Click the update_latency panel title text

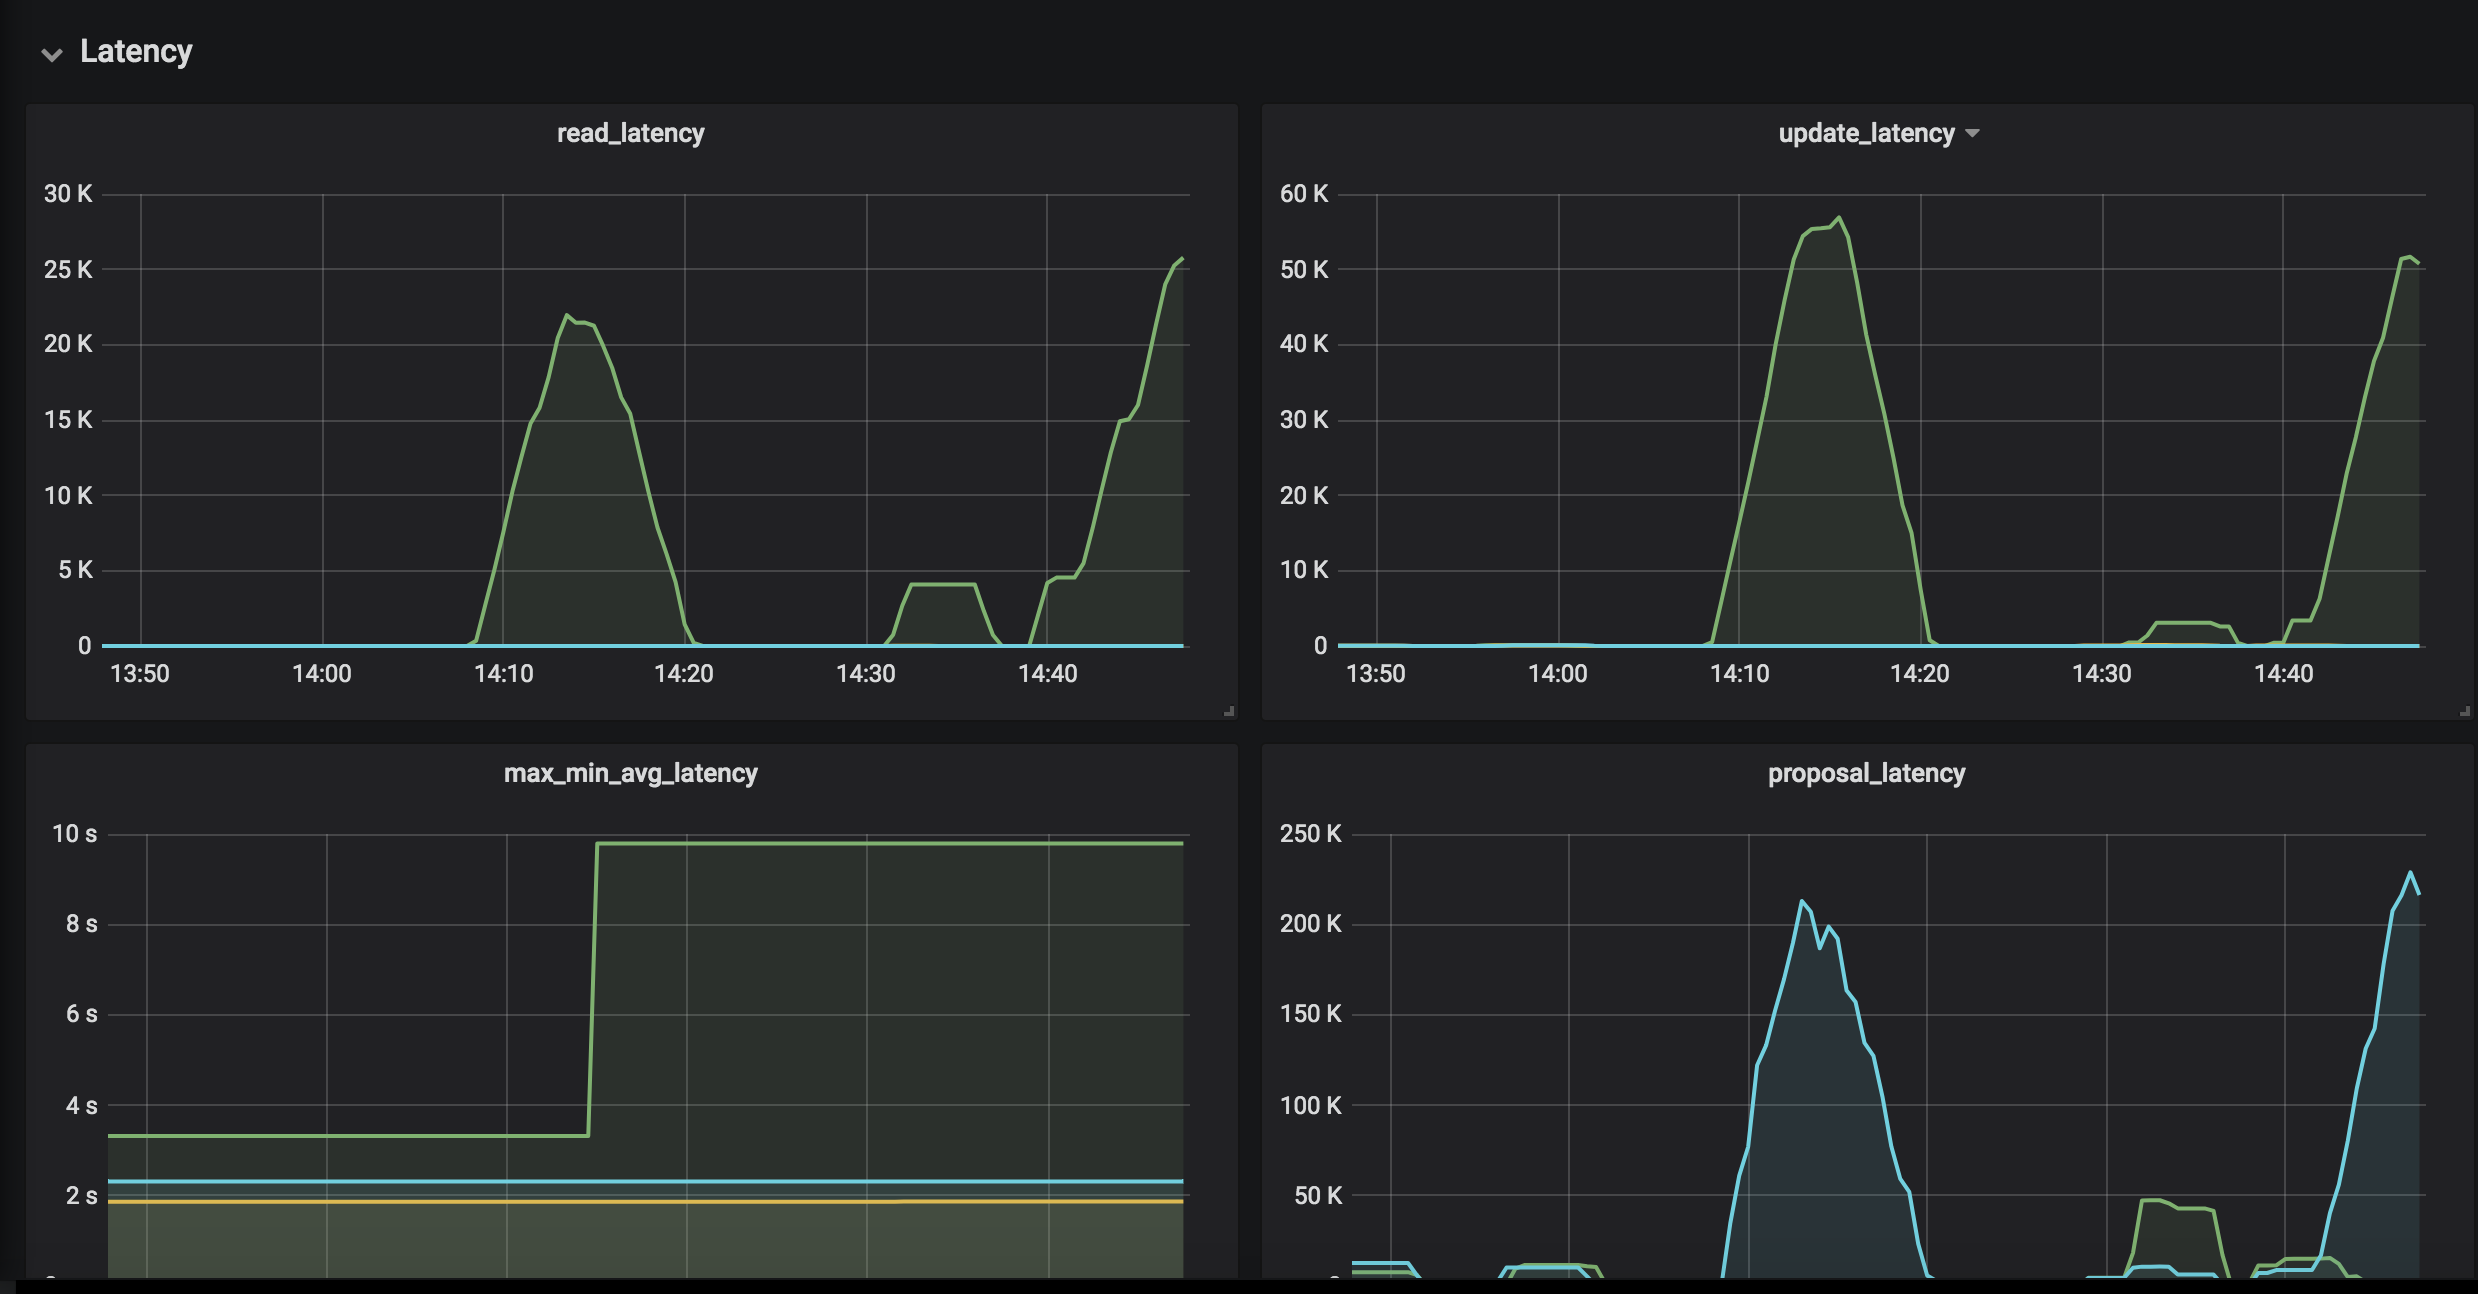(1865, 133)
